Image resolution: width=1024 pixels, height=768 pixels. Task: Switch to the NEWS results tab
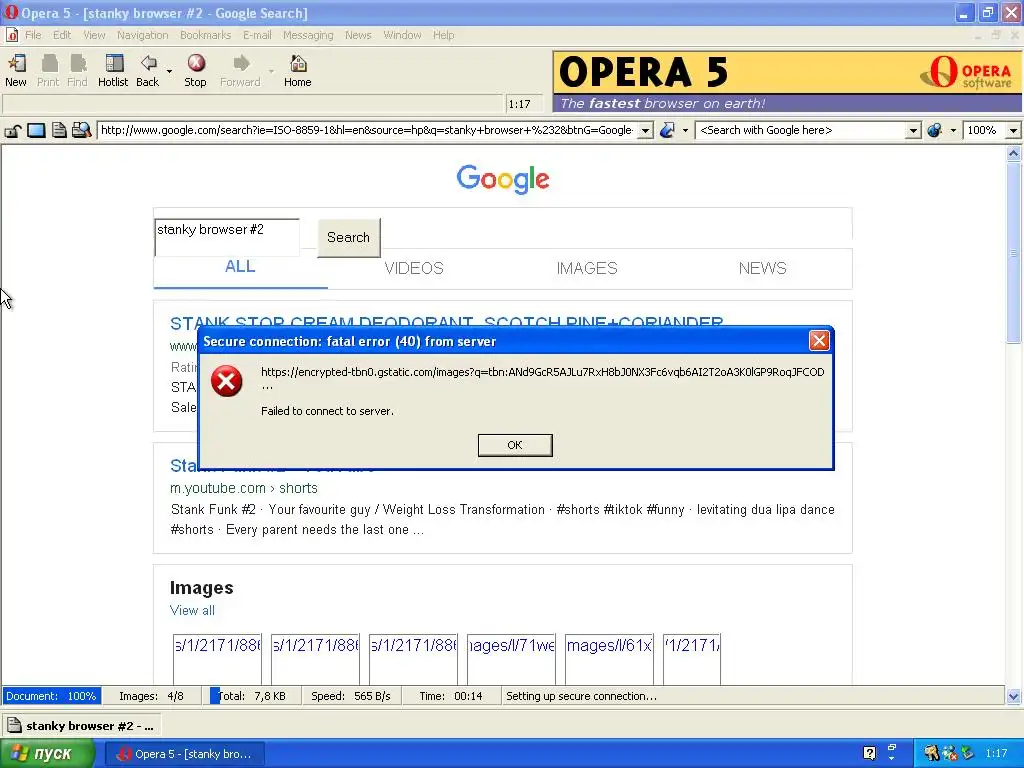[762, 268]
